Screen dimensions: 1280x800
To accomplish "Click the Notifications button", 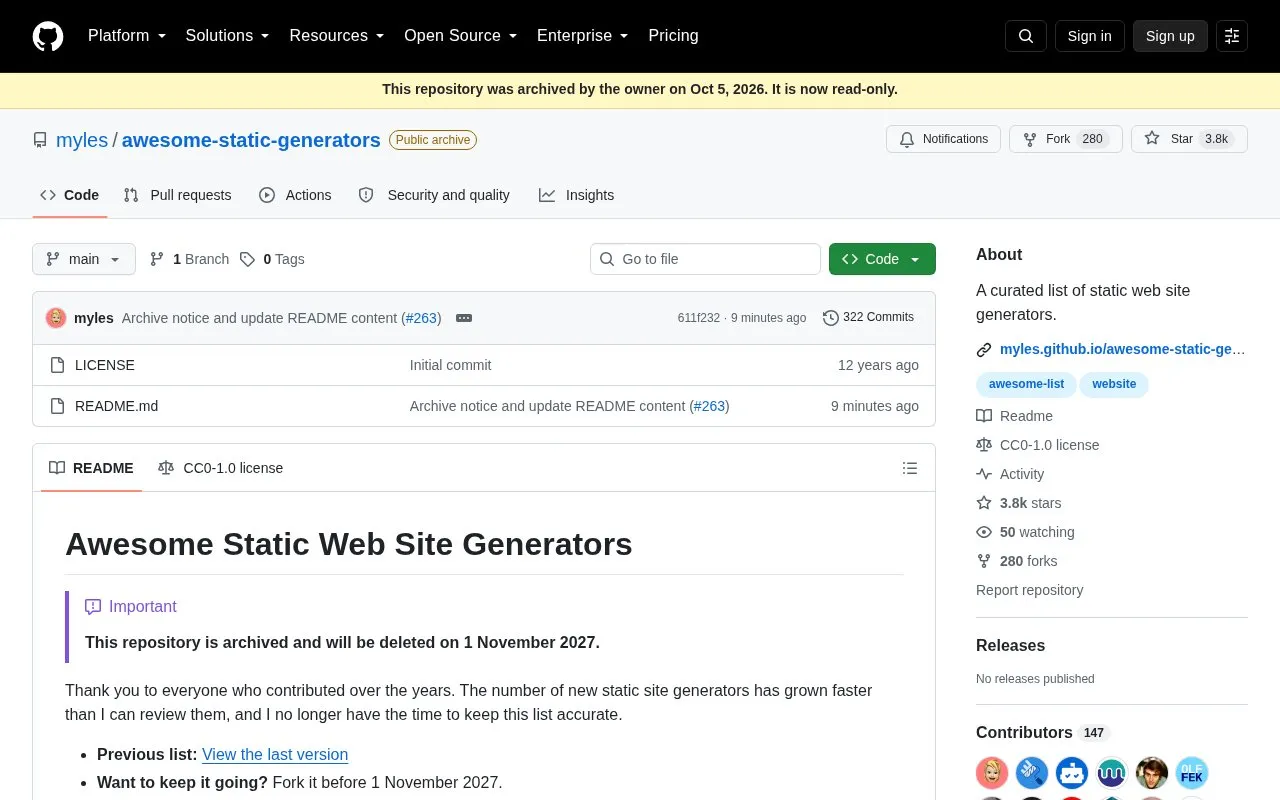I will [944, 139].
